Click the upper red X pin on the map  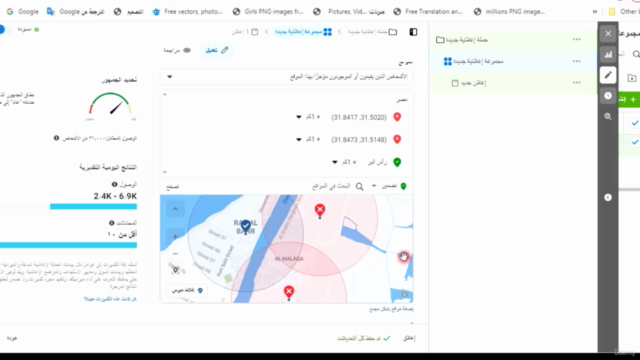tap(320, 211)
